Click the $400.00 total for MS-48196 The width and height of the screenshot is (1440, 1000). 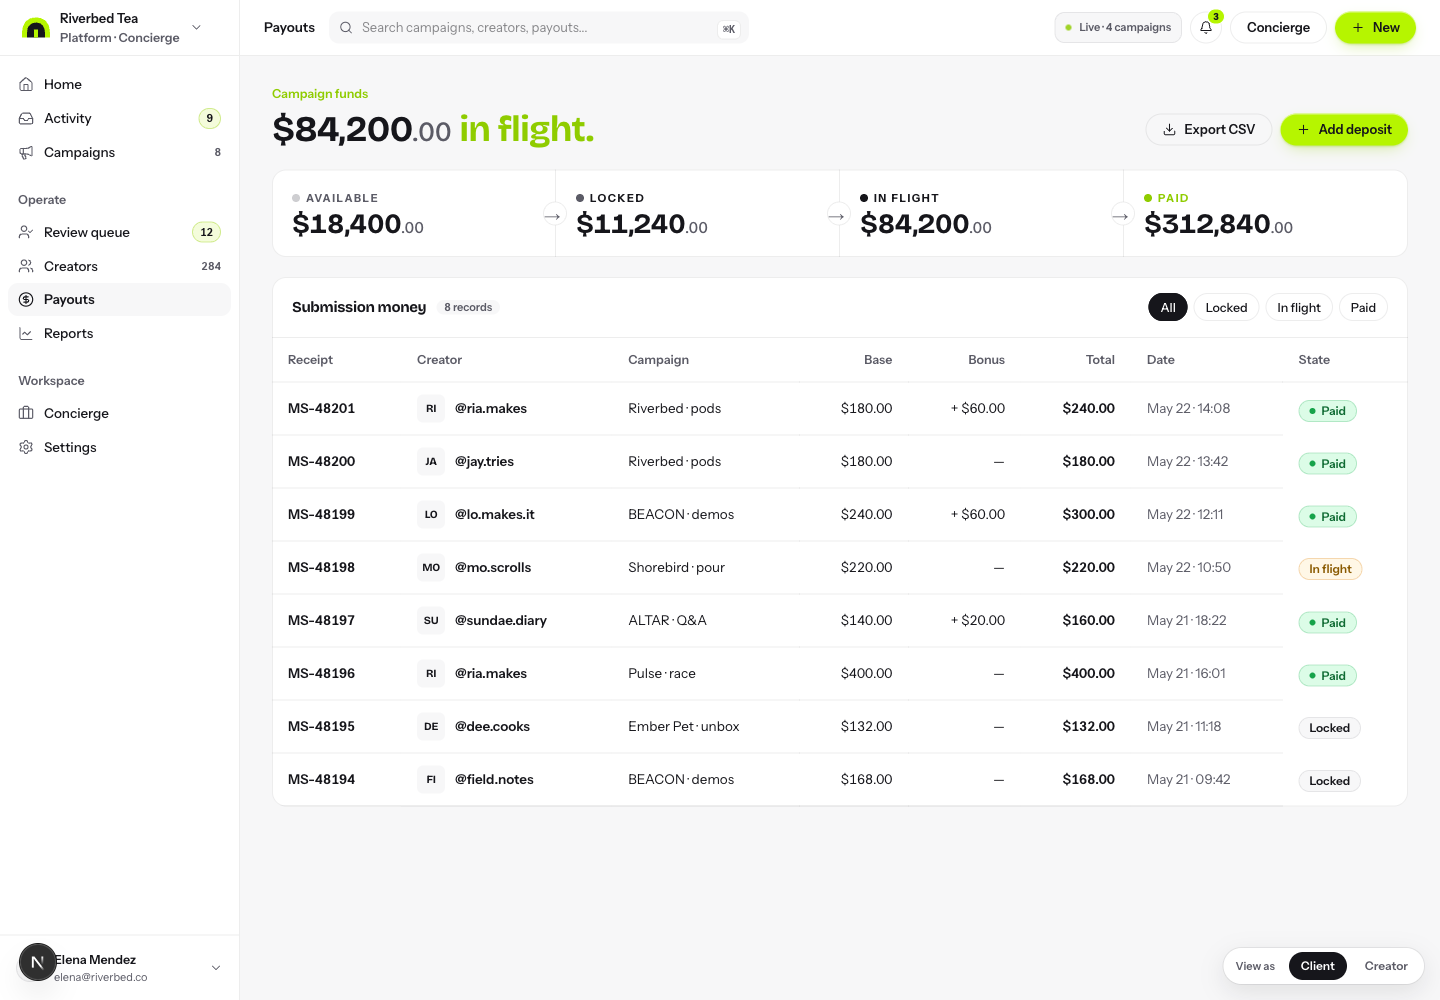tap(1088, 673)
